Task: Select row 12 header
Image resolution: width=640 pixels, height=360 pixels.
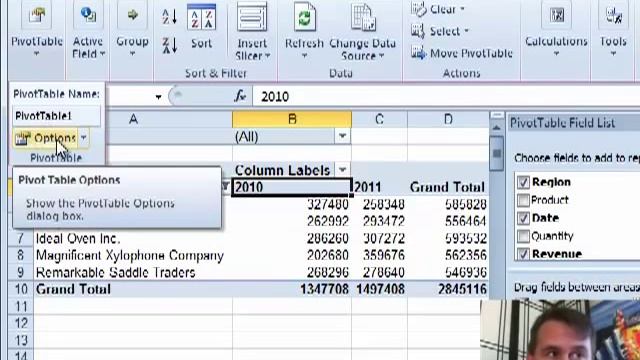Action: click(21, 323)
